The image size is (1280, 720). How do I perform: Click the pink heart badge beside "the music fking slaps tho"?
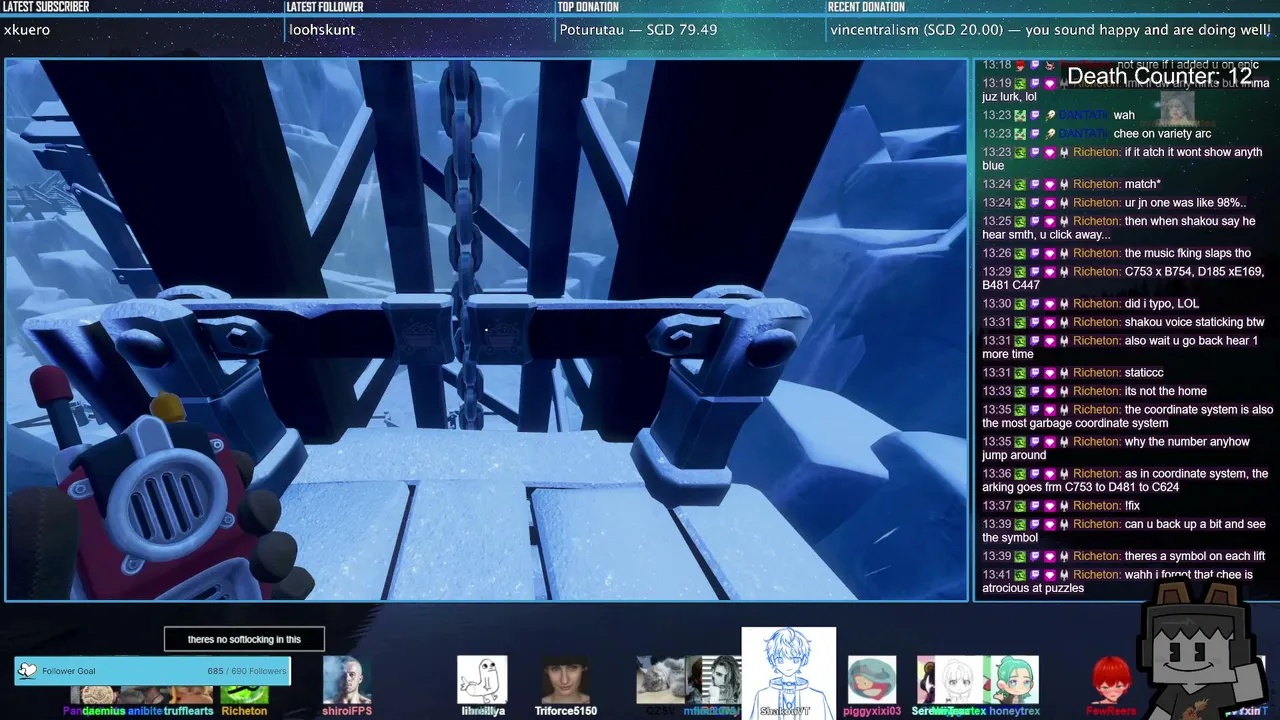tap(1049, 254)
